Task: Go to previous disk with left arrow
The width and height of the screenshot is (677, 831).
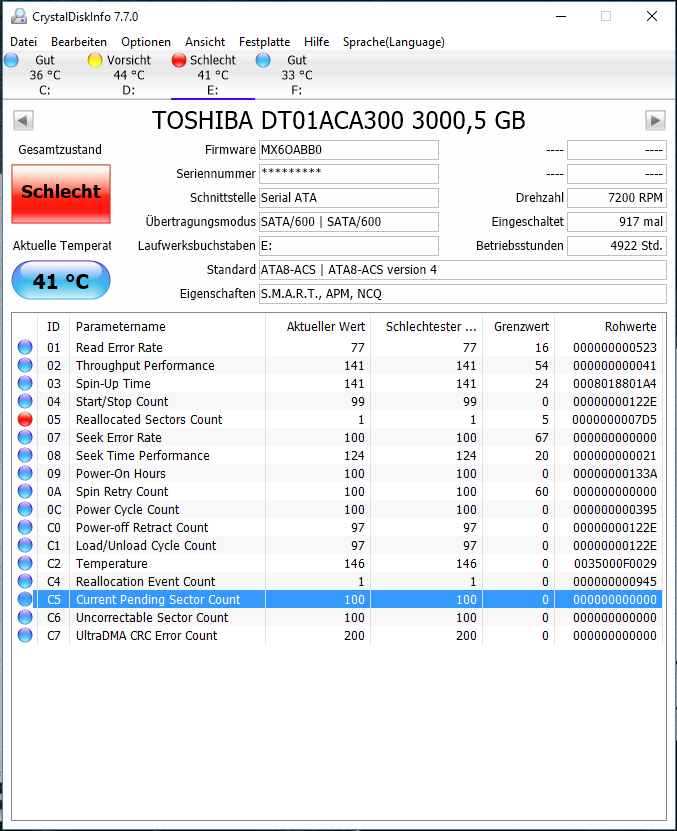Action: point(23,120)
